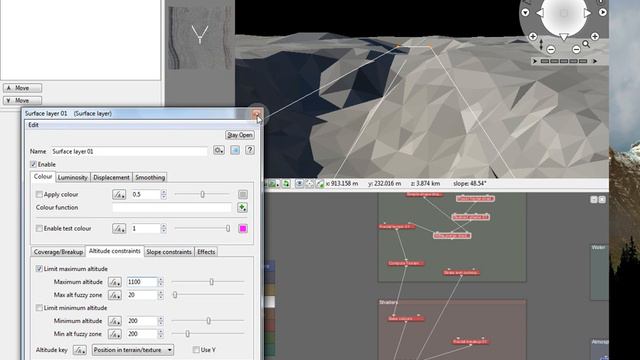Open the Effects tab
The height and width of the screenshot is (360, 640).
[x=206, y=252]
